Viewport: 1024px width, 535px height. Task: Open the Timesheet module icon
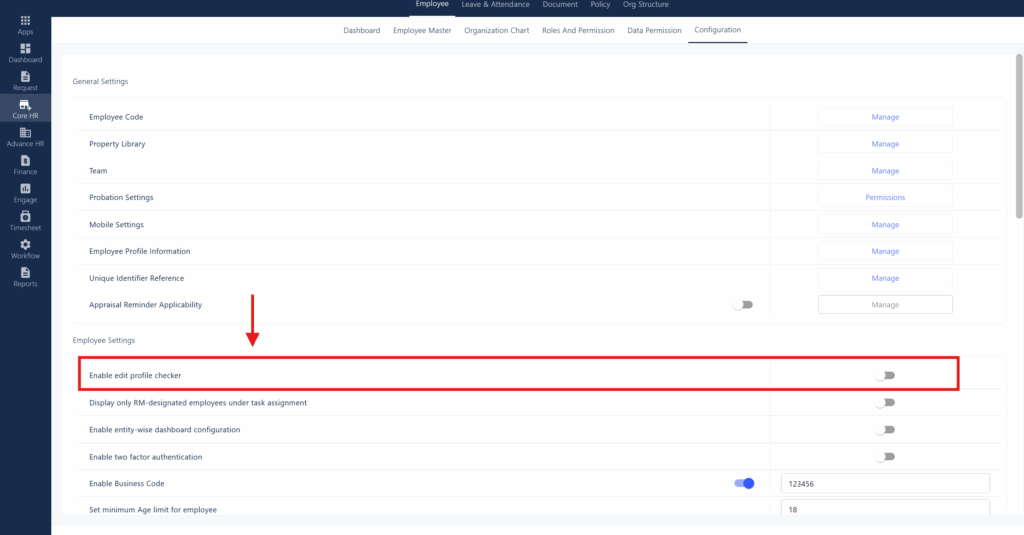(x=25, y=217)
